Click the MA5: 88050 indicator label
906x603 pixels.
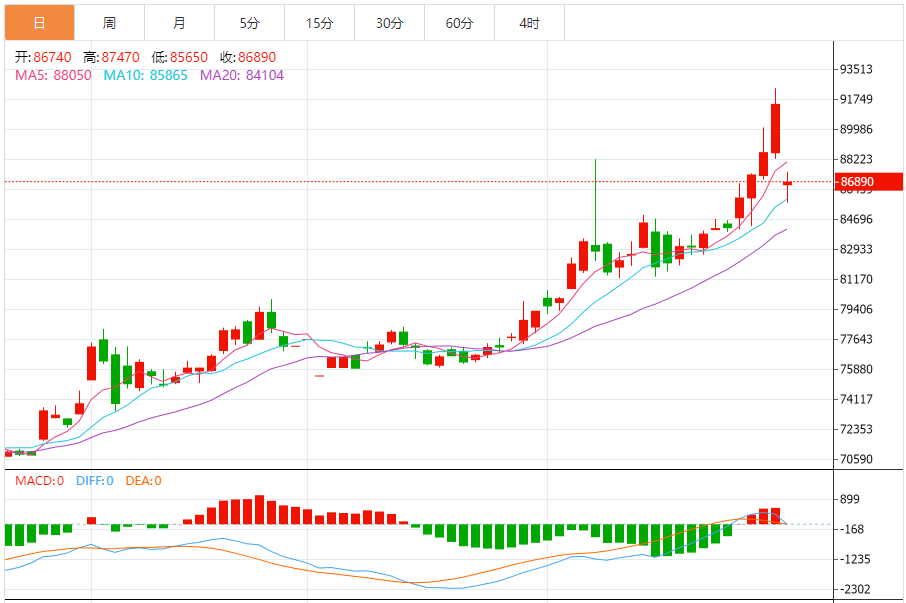(x=53, y=75)
